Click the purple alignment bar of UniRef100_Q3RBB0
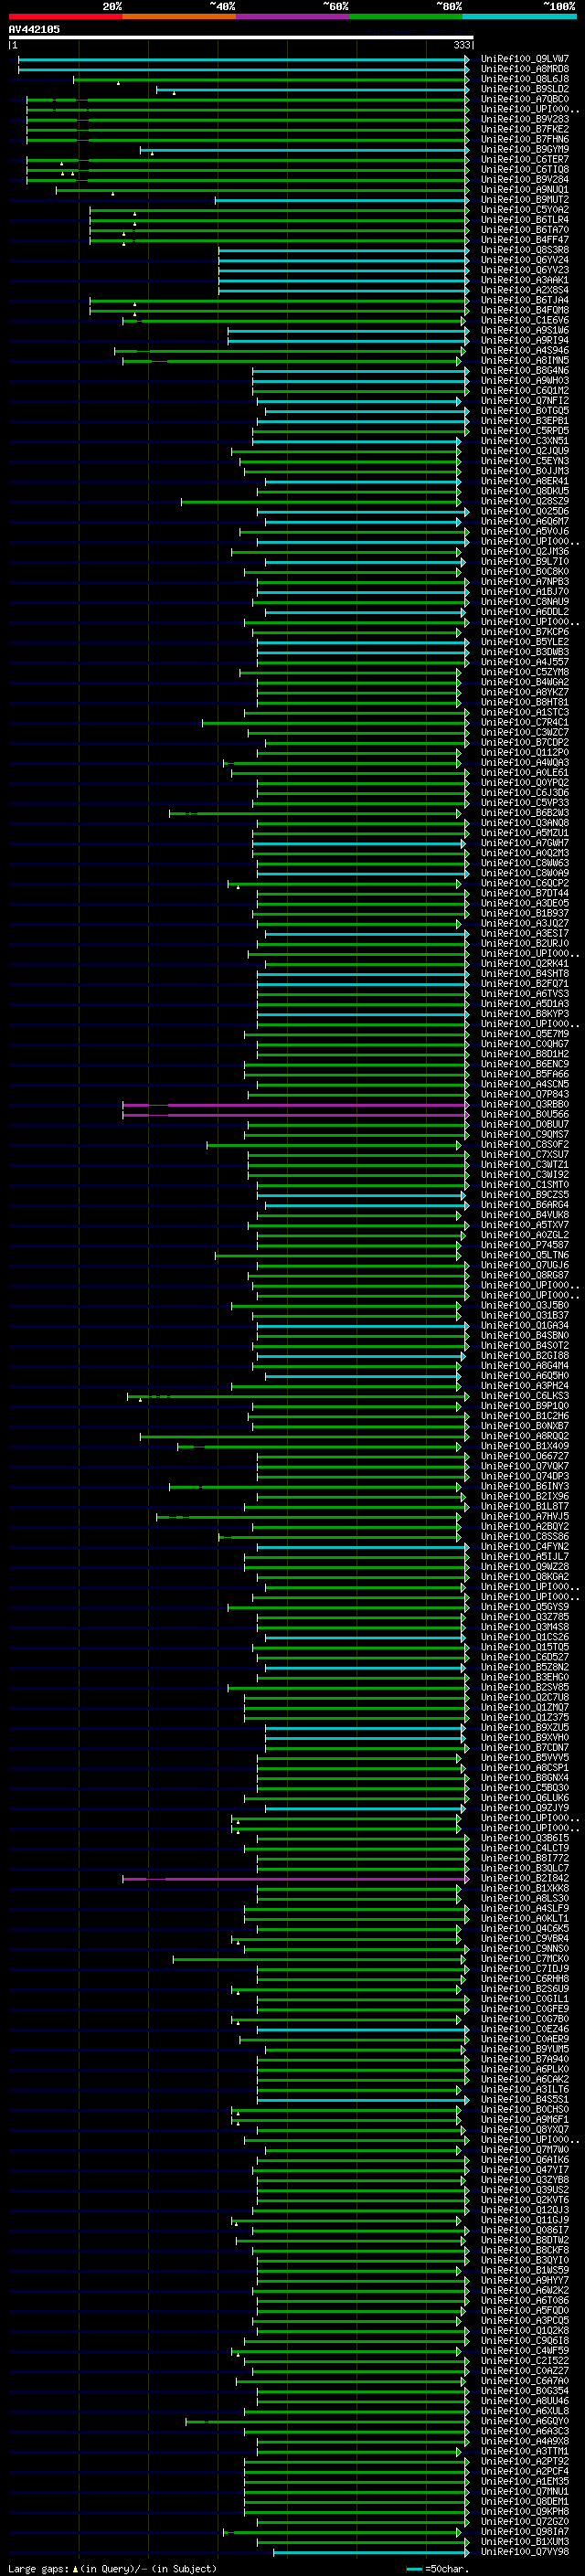Viewport: 585px width, 2576px height. (x=295, y=1105)
